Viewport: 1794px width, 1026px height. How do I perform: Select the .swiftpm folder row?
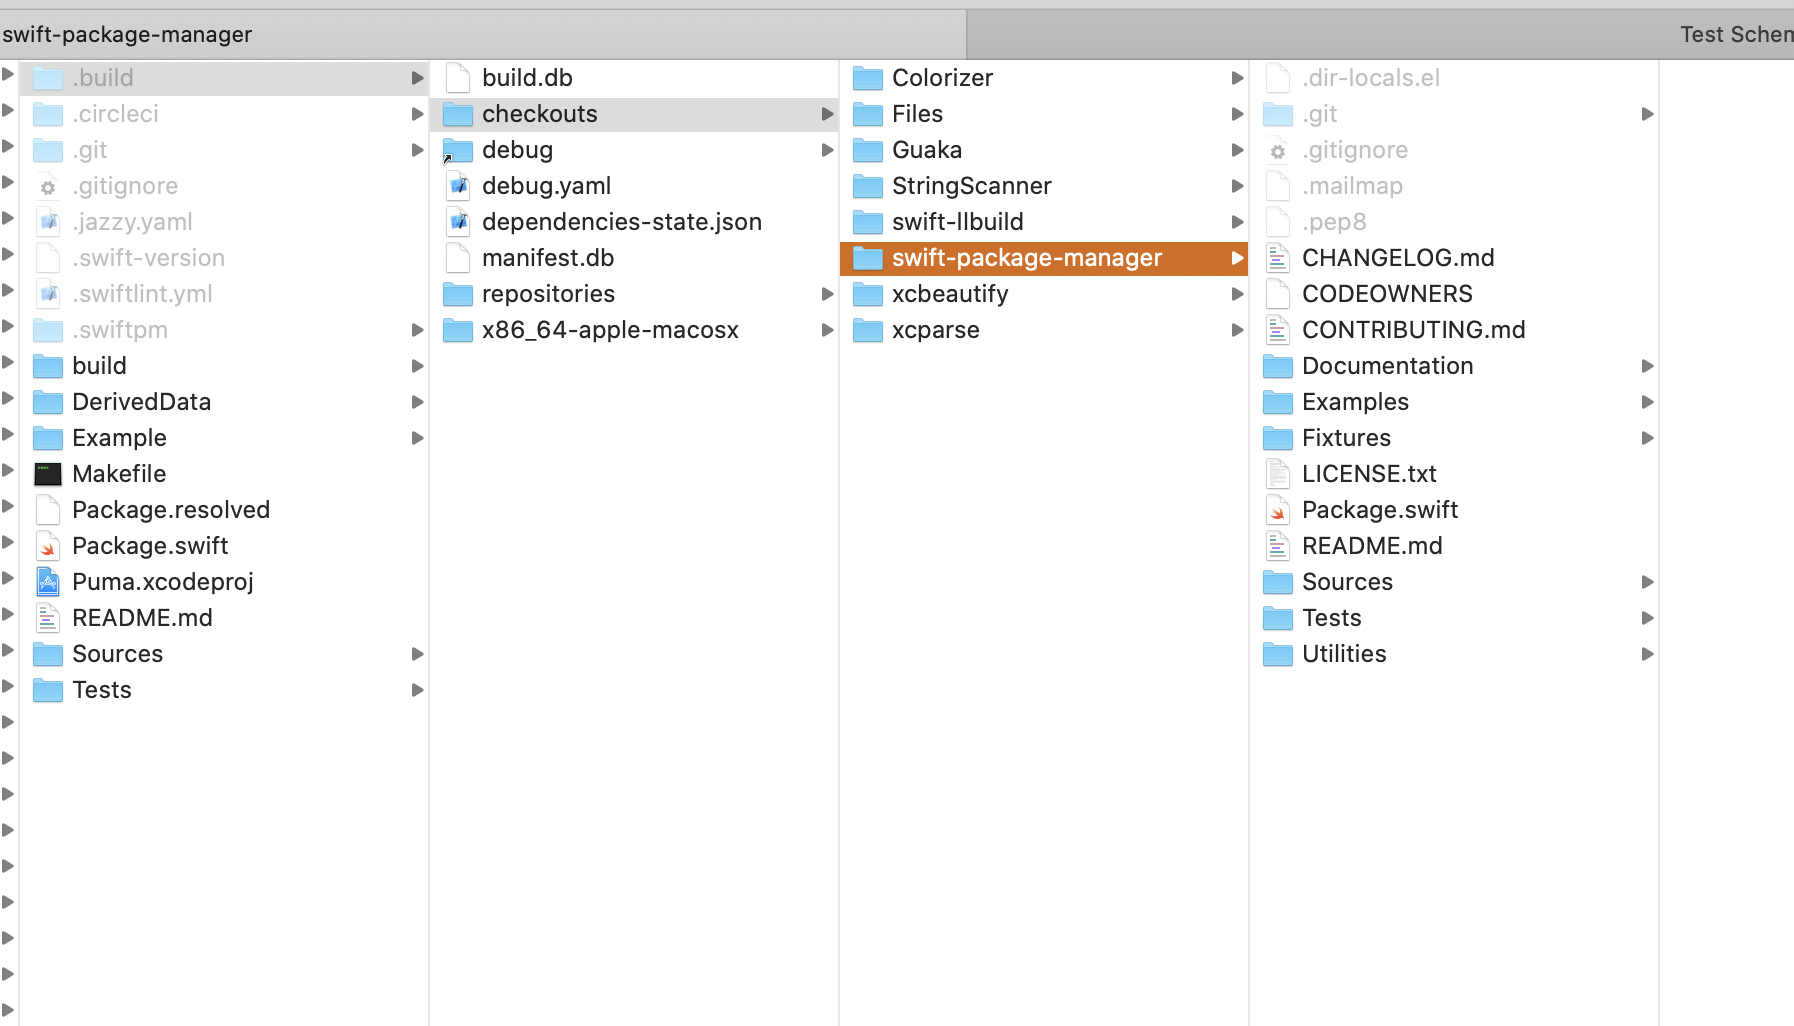pos(224,330)
